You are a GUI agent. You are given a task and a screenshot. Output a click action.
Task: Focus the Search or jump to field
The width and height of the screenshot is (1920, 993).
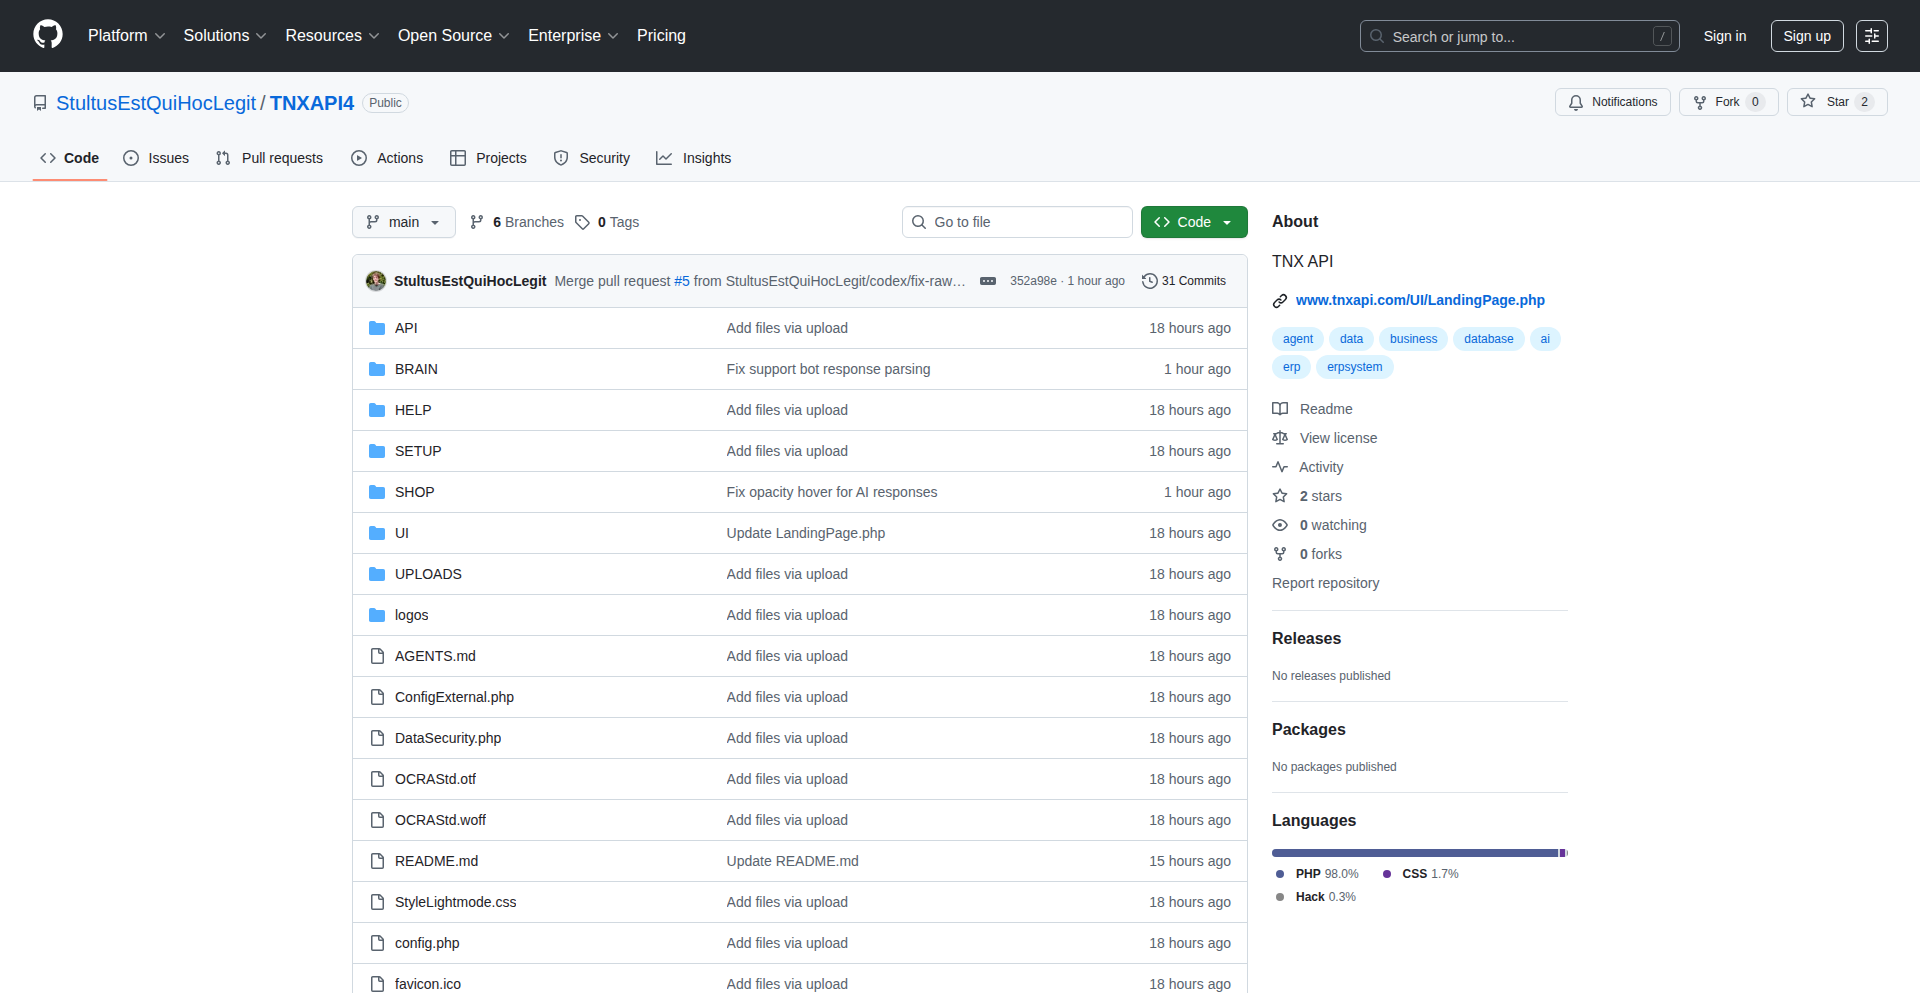[x=1519, y=36]
